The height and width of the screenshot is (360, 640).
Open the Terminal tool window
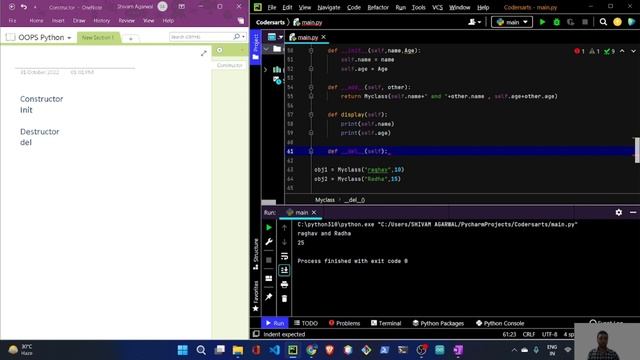pos(386,323)
